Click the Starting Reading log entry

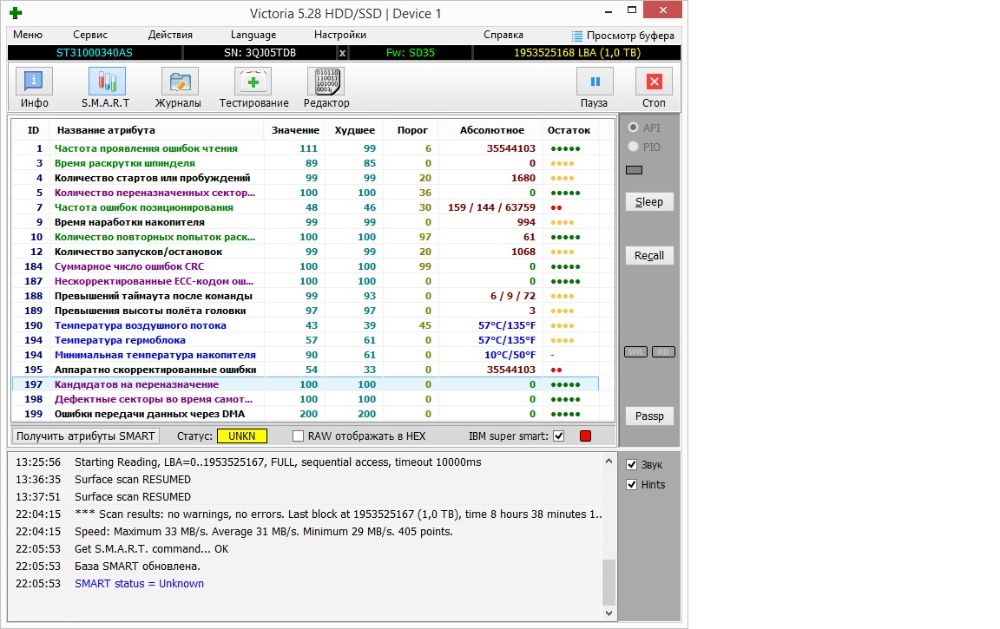pos(277,462)
